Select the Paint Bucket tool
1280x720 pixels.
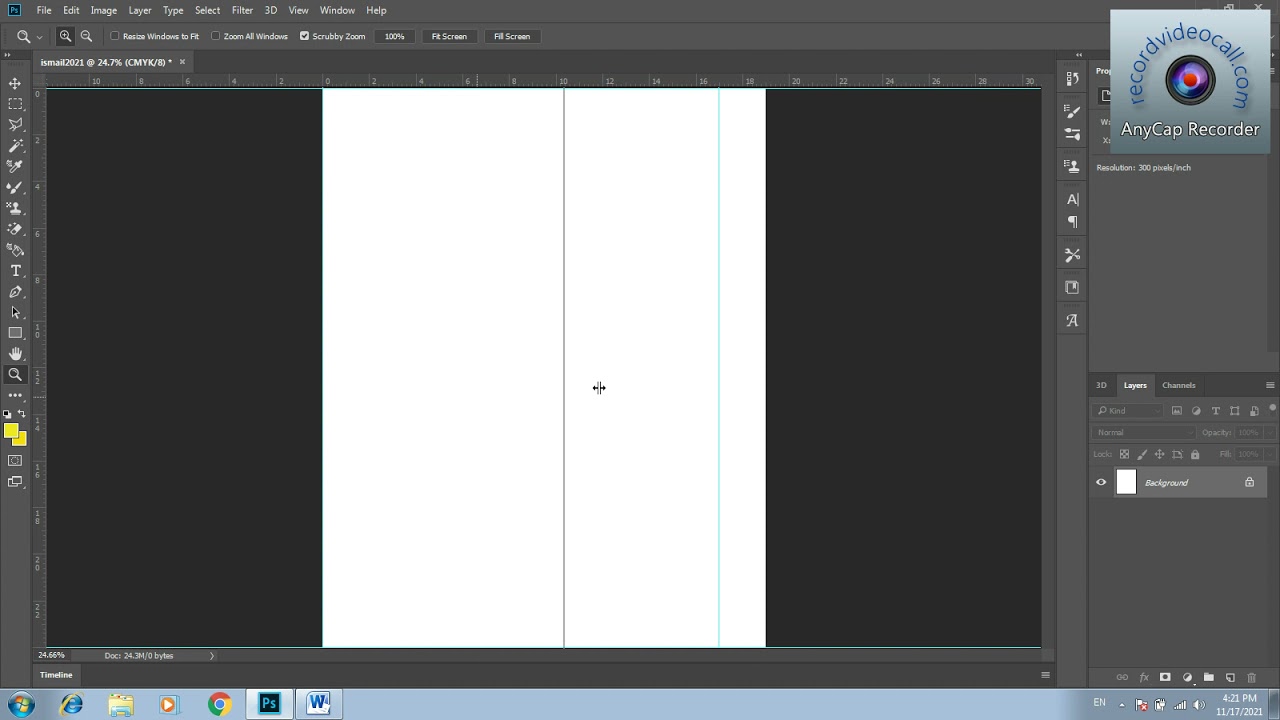[15, 250]
